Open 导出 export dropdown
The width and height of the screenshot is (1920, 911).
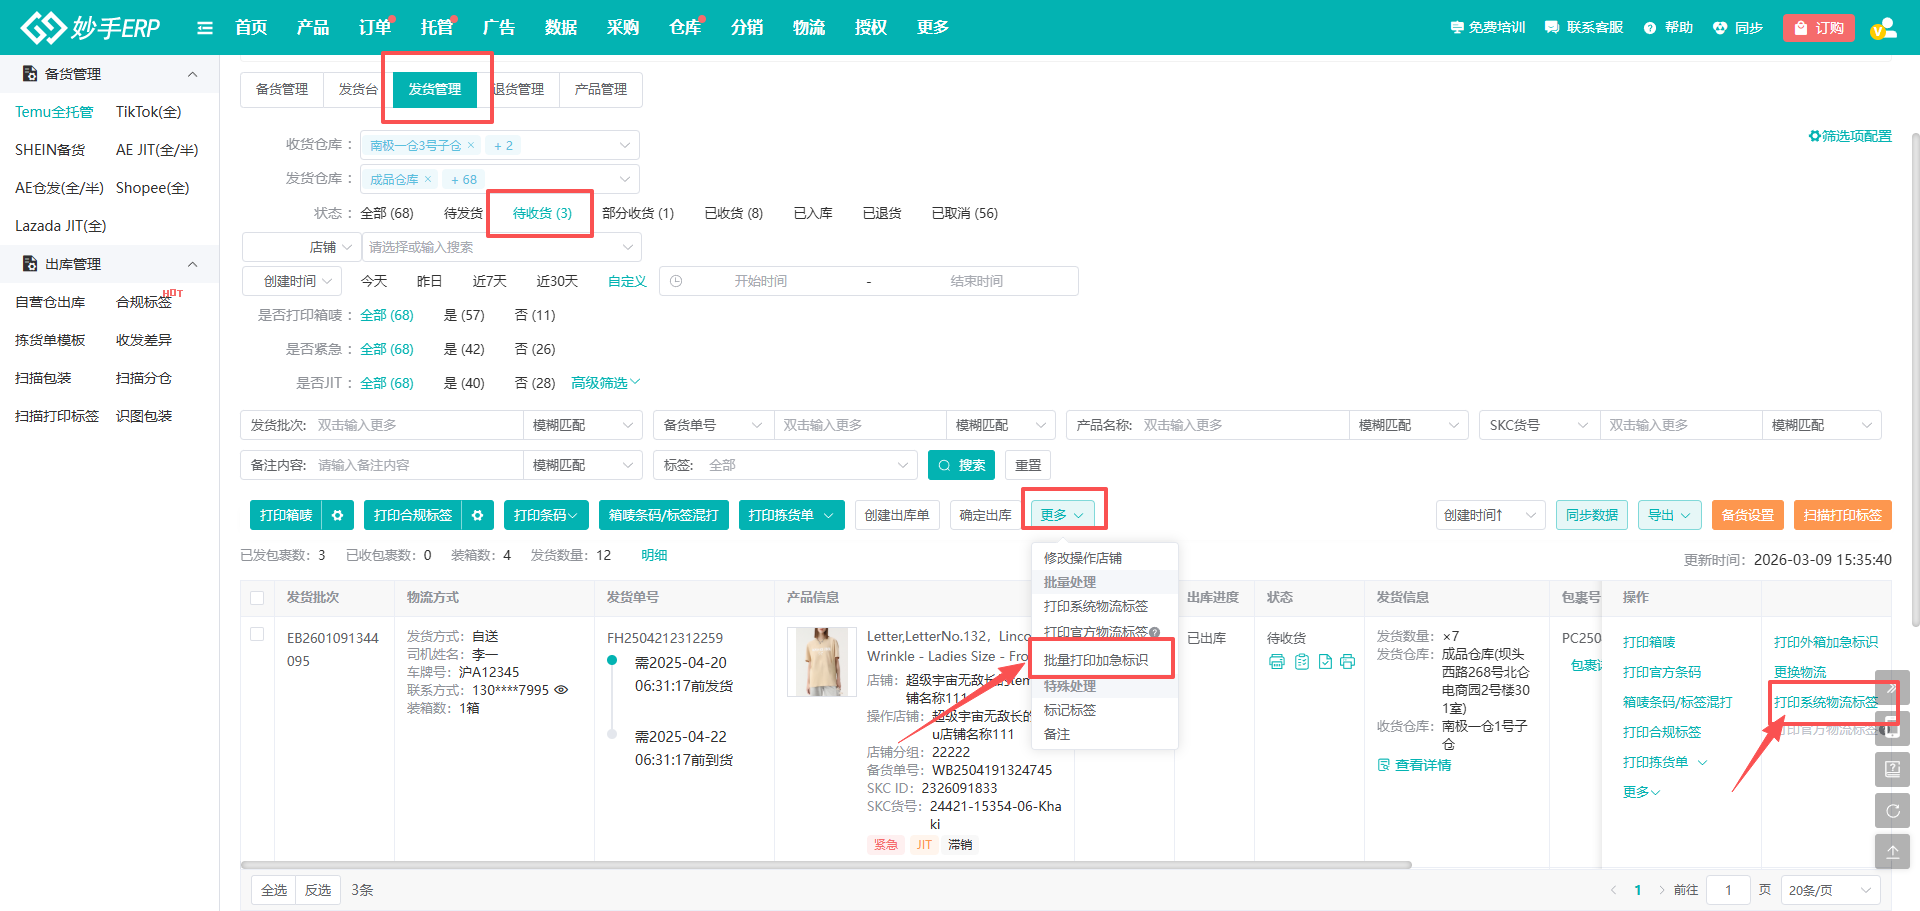click(1670, 515)
